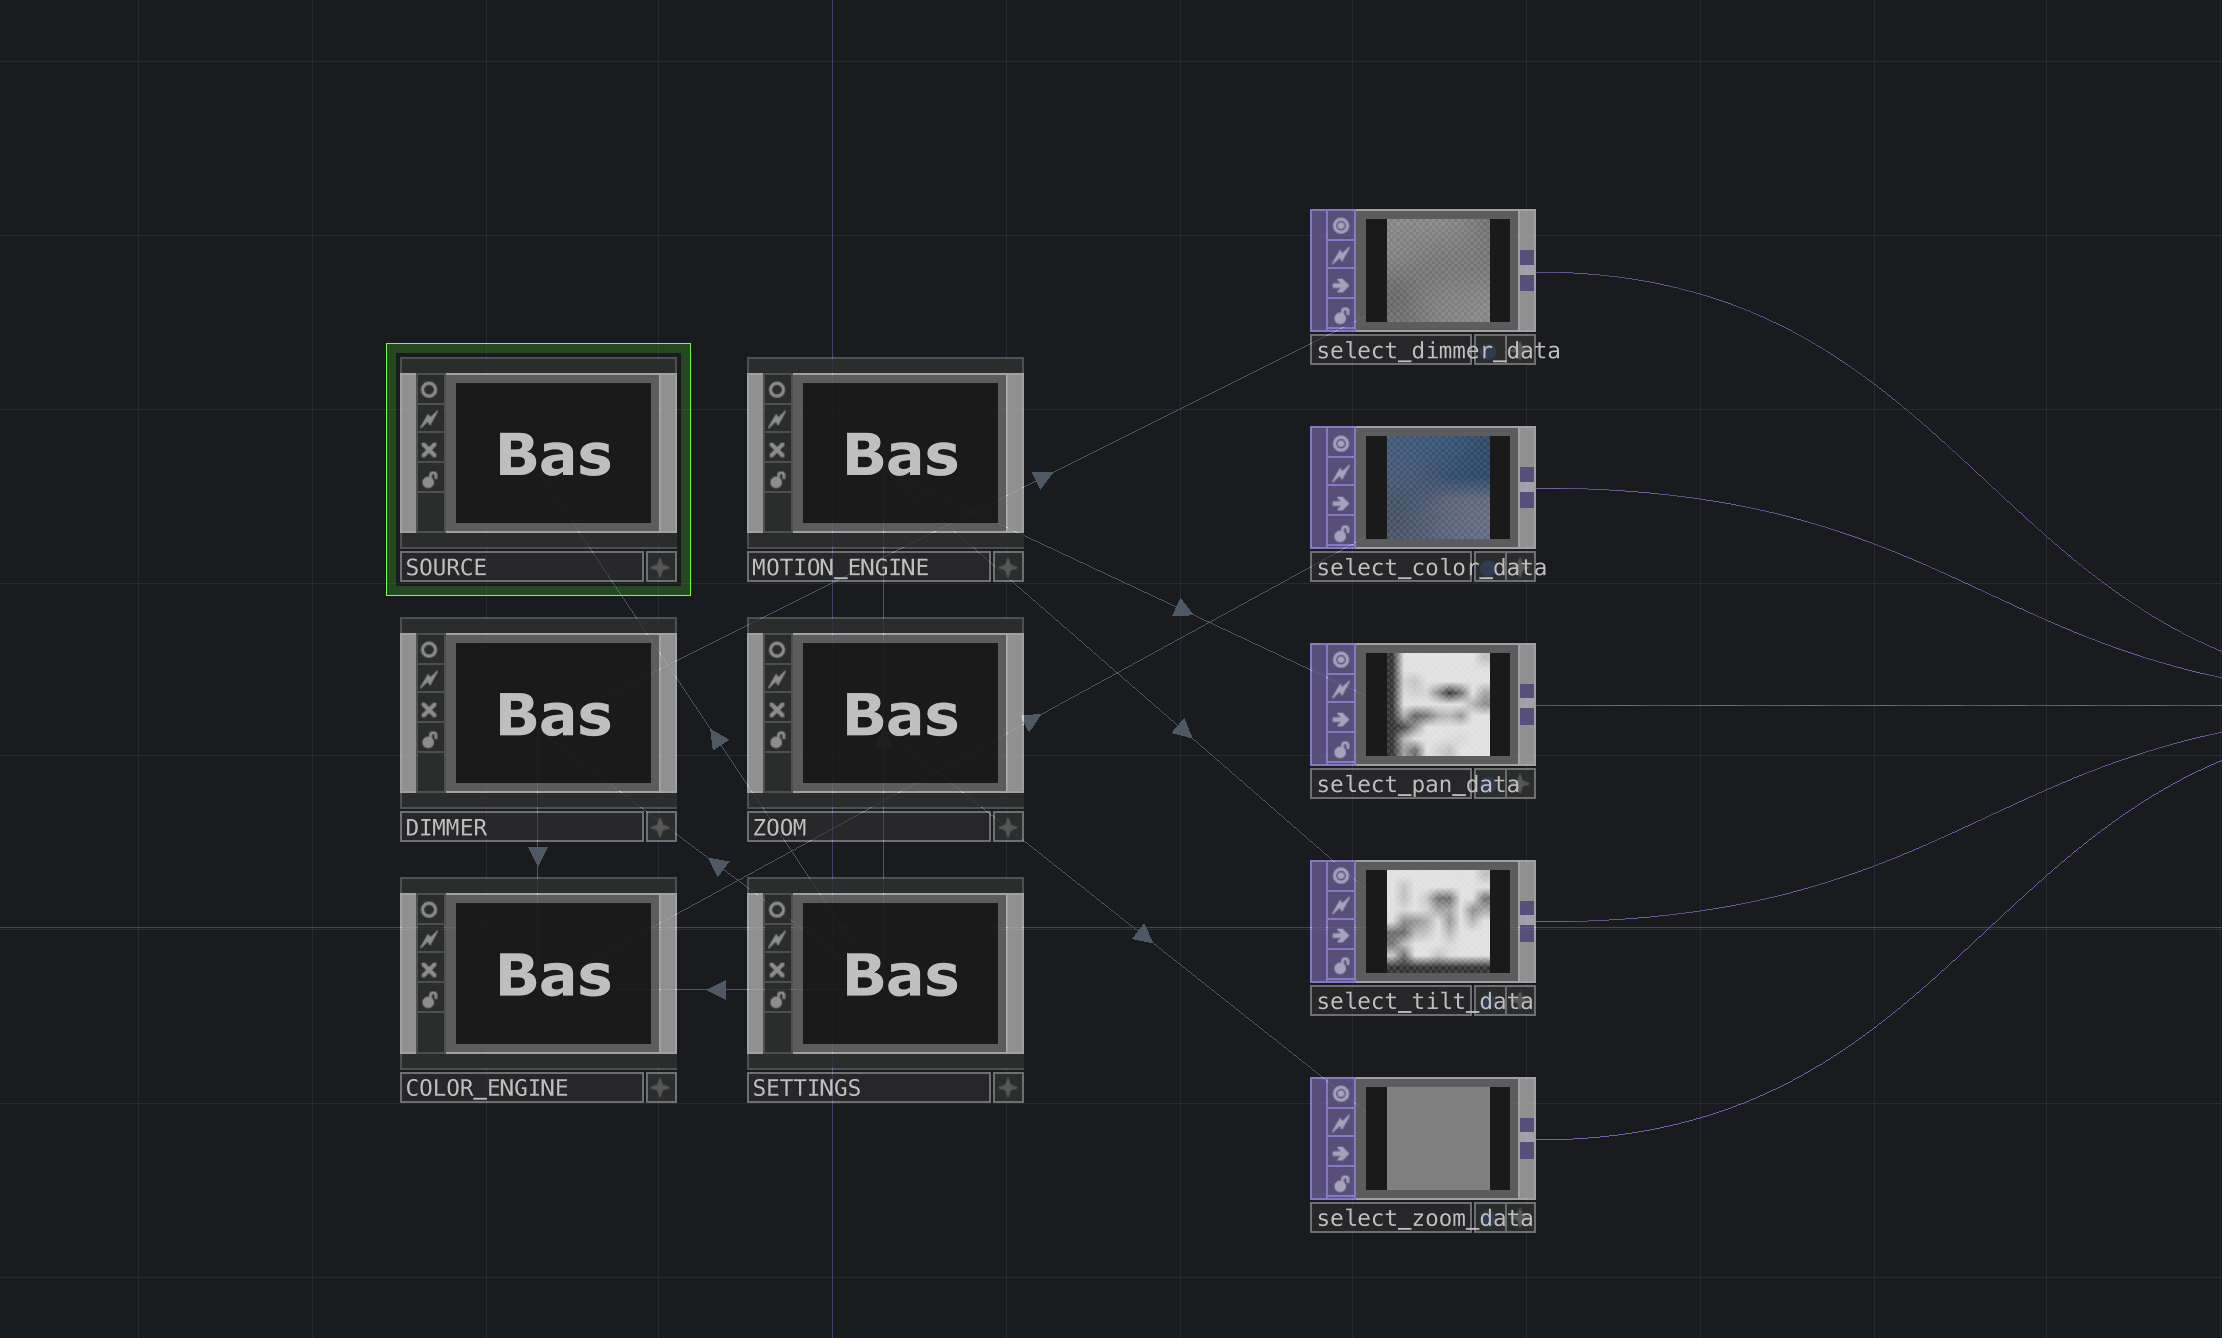This screenshot has height=1338, width=2222.
Task: Click the export arrow flag on select_color_data
Action: pos(1340,502)
